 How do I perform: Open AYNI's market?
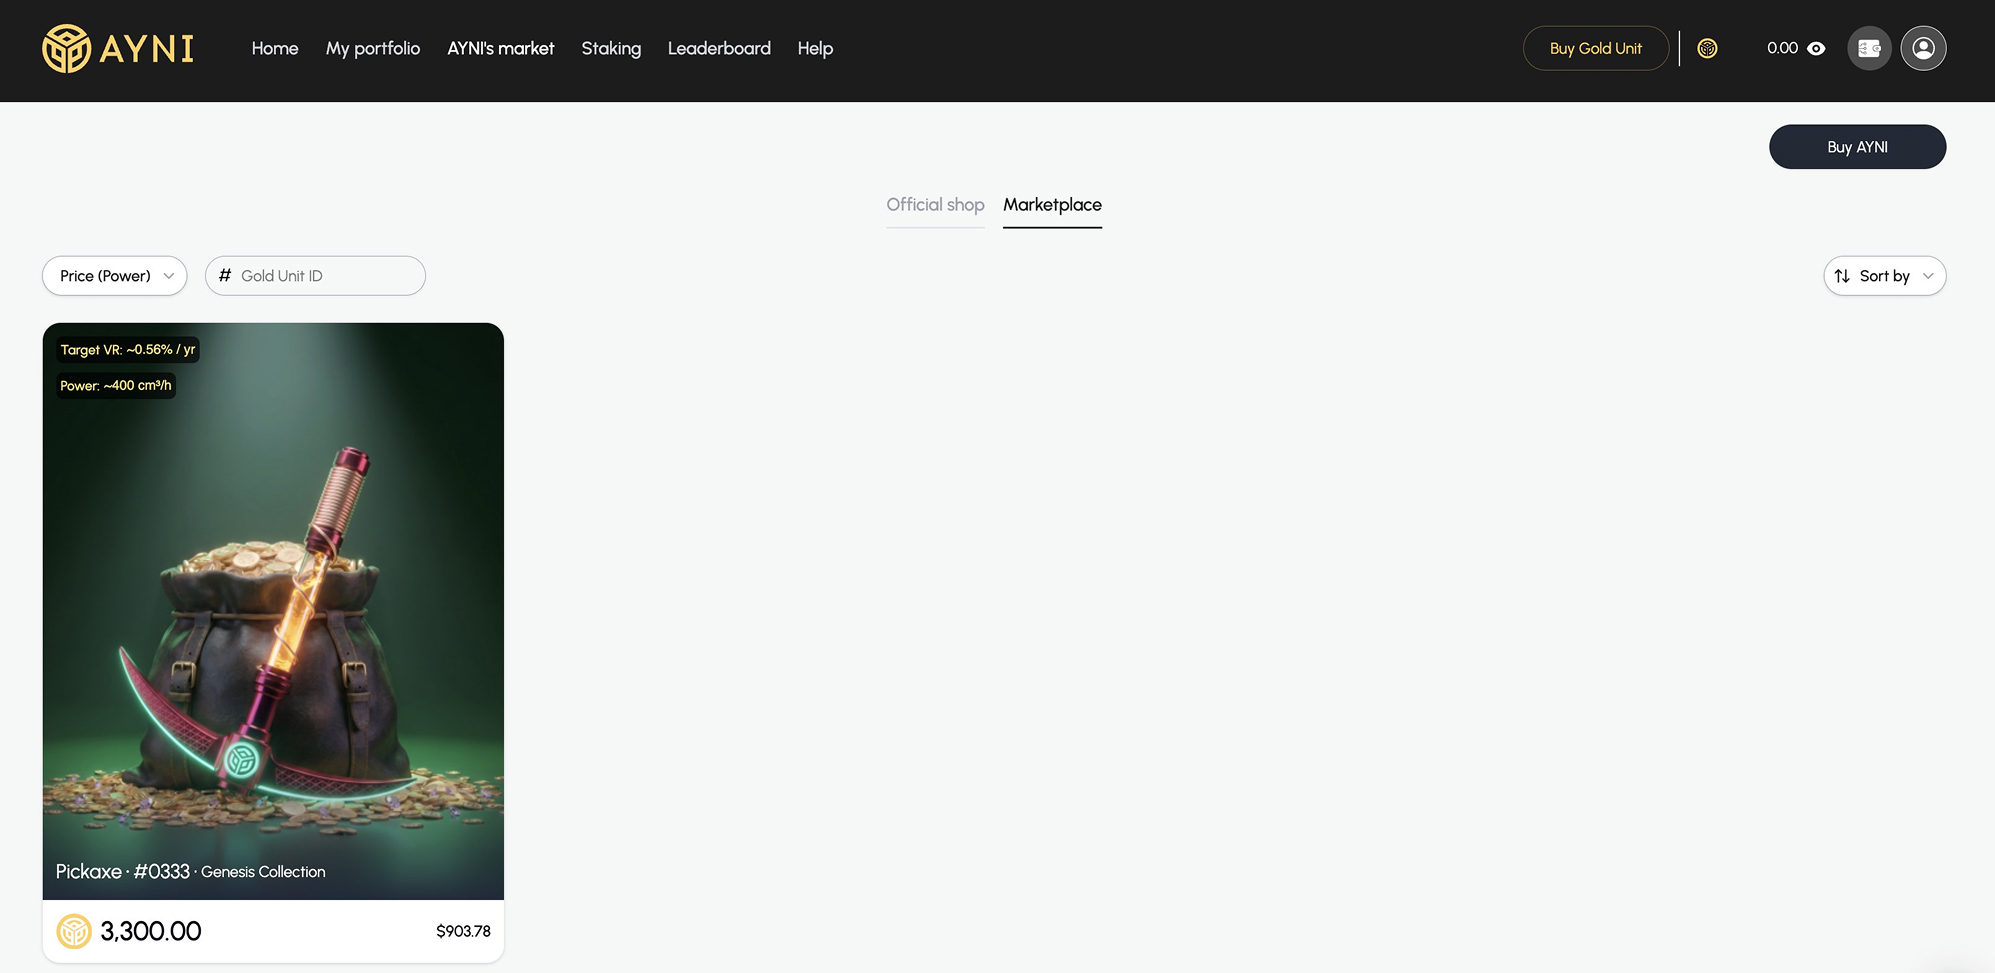(501, 48)
